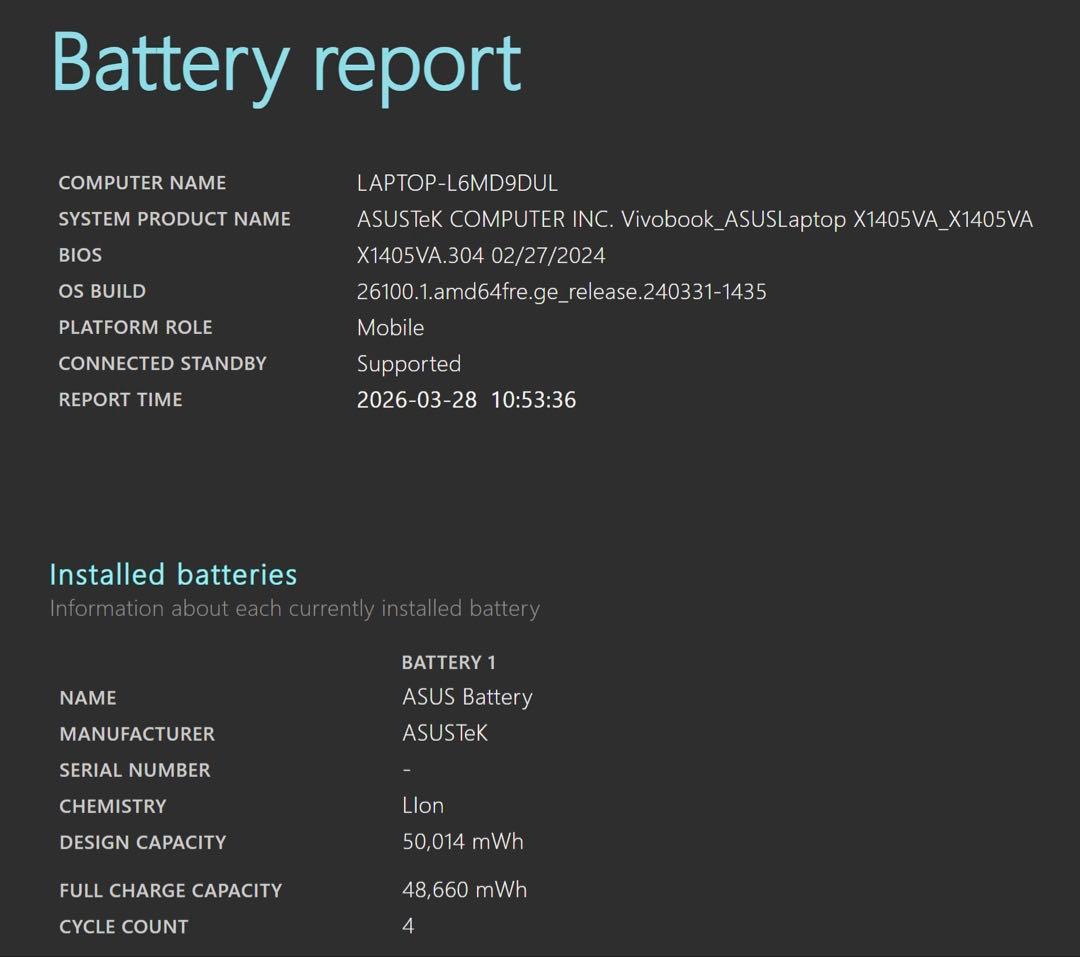This screenshot has width=1080, height=957.
Task: Select the SERIAL NUMBER row label
Action: [135, 770]
